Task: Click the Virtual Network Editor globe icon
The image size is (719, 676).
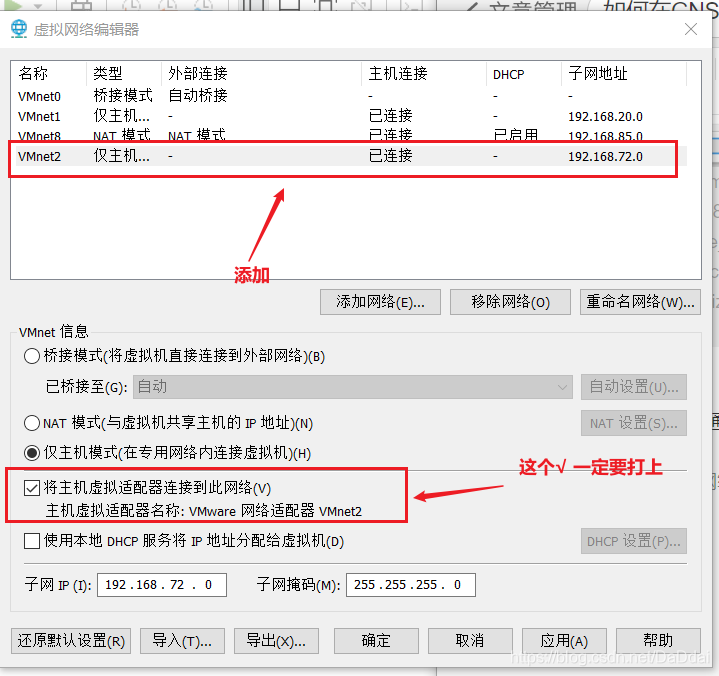Action: 19,29
